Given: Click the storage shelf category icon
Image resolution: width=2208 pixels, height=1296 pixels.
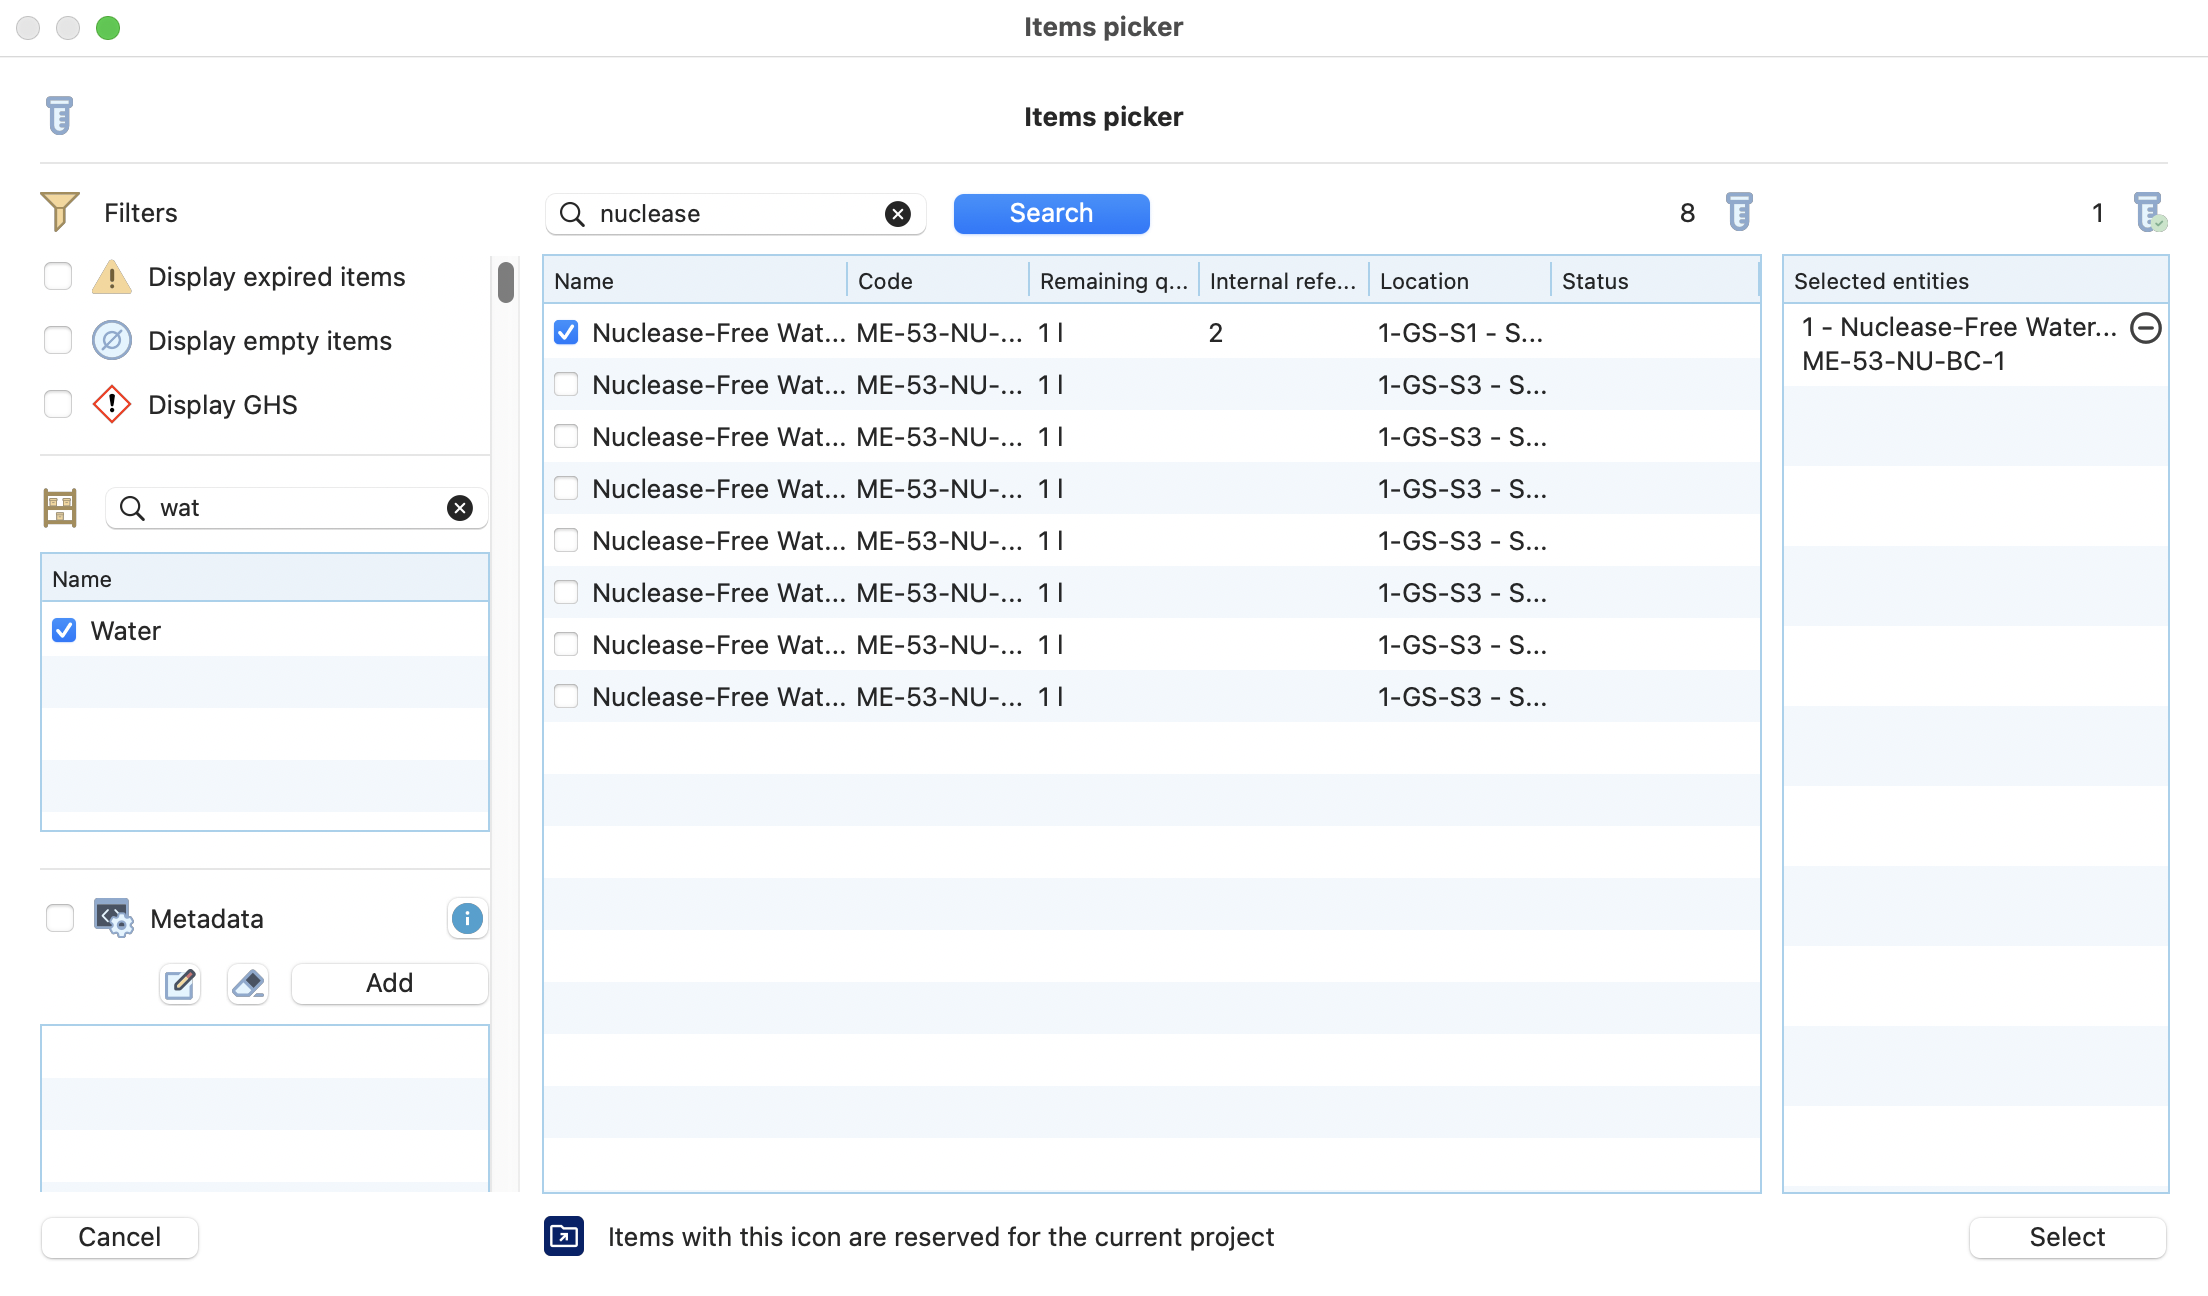Looking at the screenshot, I should [60, 508].
